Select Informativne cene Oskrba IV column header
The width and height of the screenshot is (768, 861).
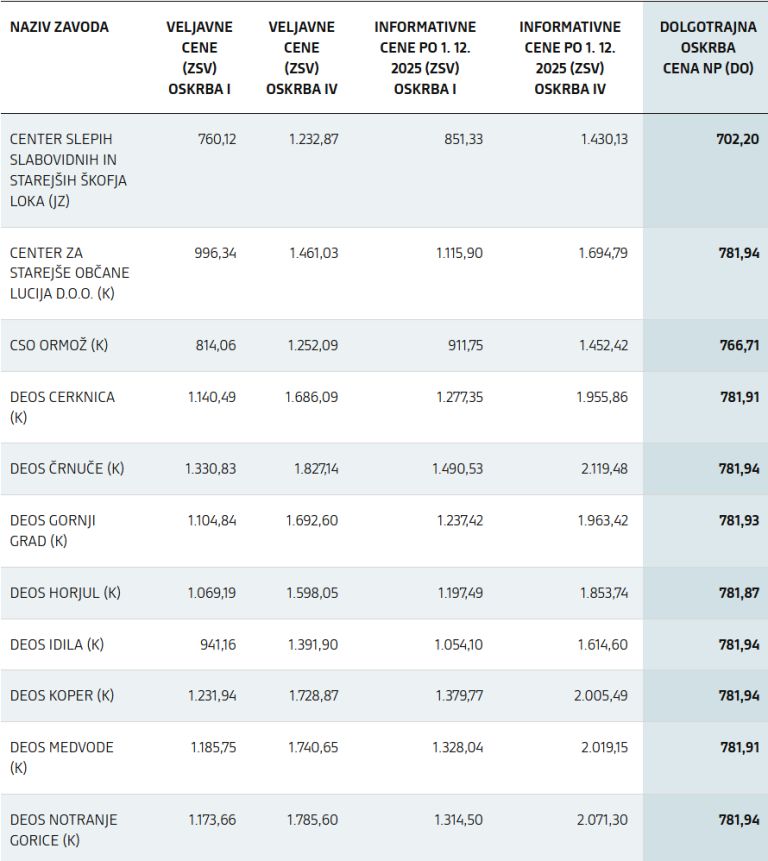(x=570, y=58)
